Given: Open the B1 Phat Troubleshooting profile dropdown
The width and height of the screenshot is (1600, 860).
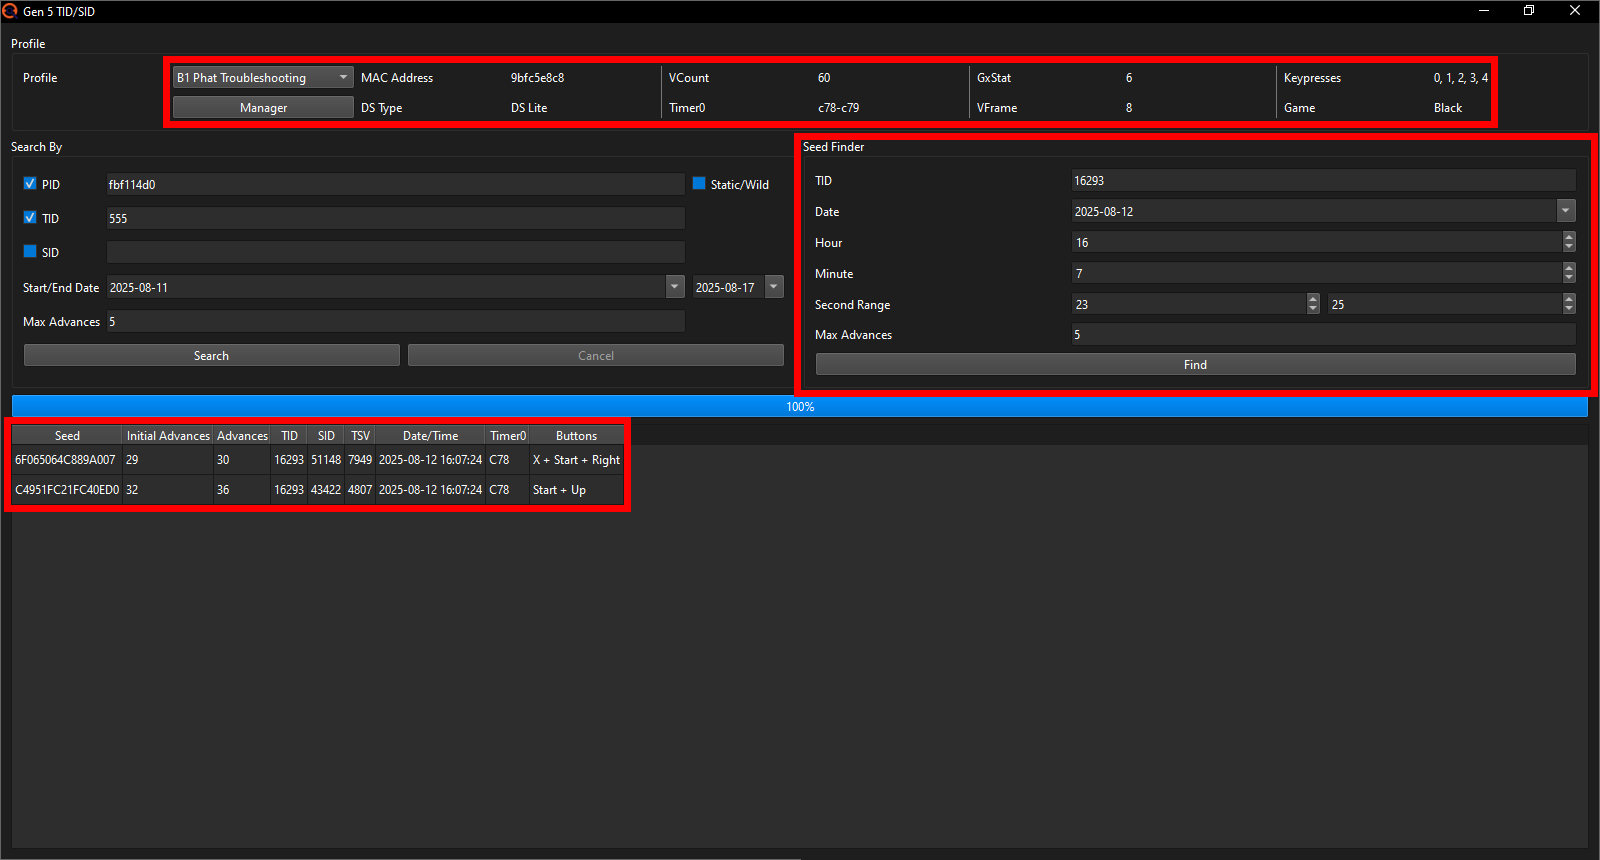Looking at the screenshot, I should [263, 78].
